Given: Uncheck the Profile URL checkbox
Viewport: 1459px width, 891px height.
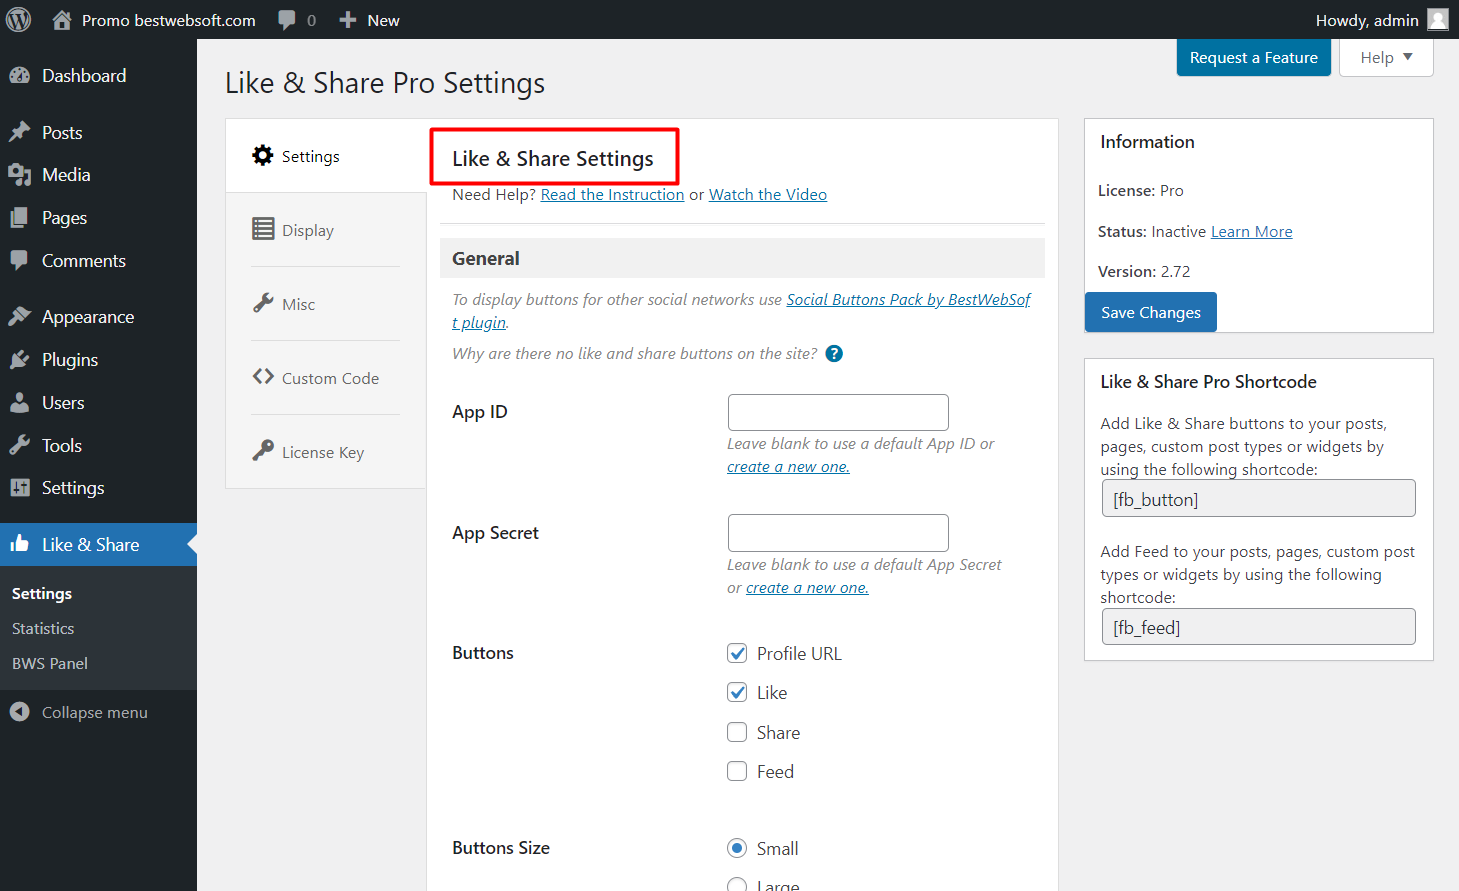Looking at the screenshot, I should pyautogui.click(x=737, y=653).
